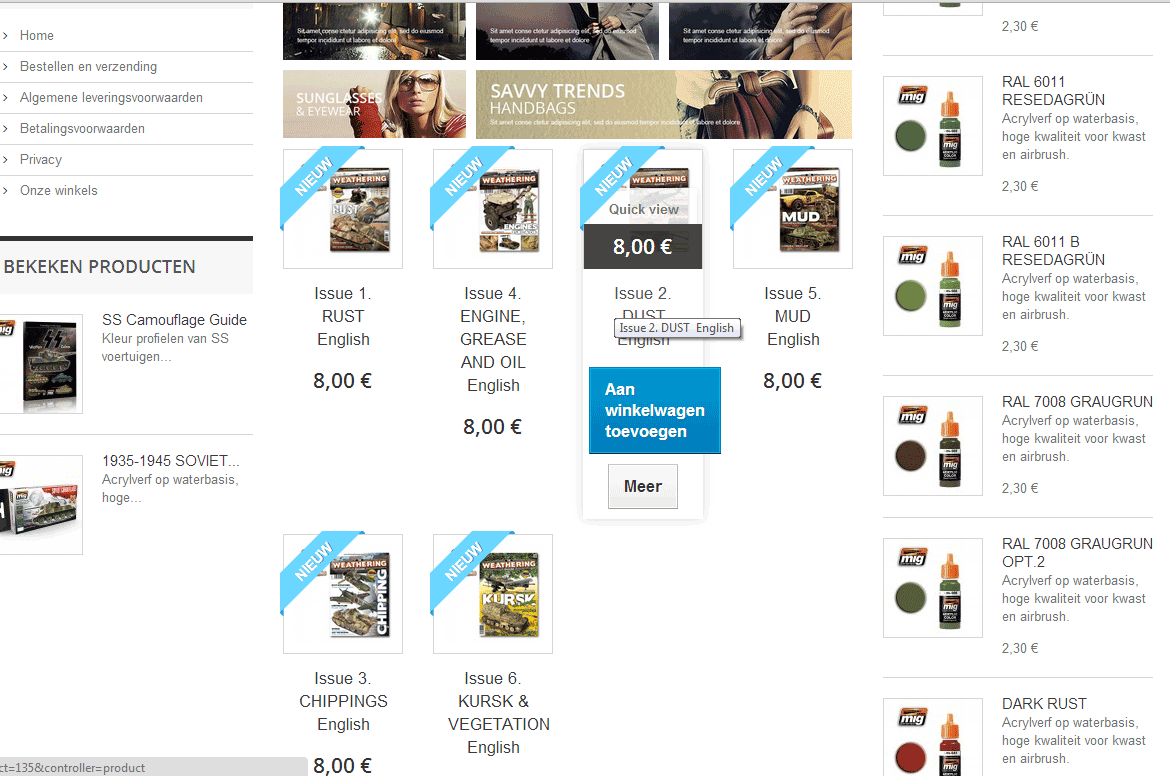Click RAL 6011 RESEDAGRÜN paint bottle image
Screen dimensions: 1170x776
click(x=933, y=125)
